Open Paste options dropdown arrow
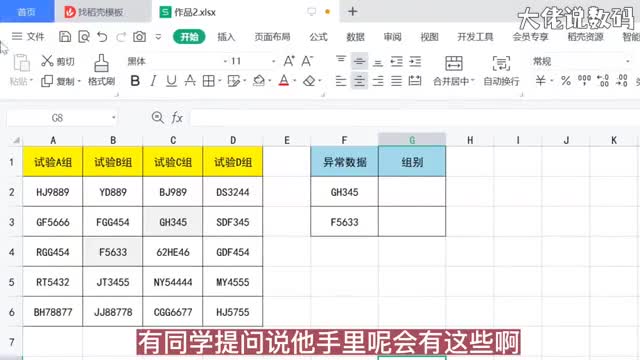640x360 pixels. coord(31,81)
